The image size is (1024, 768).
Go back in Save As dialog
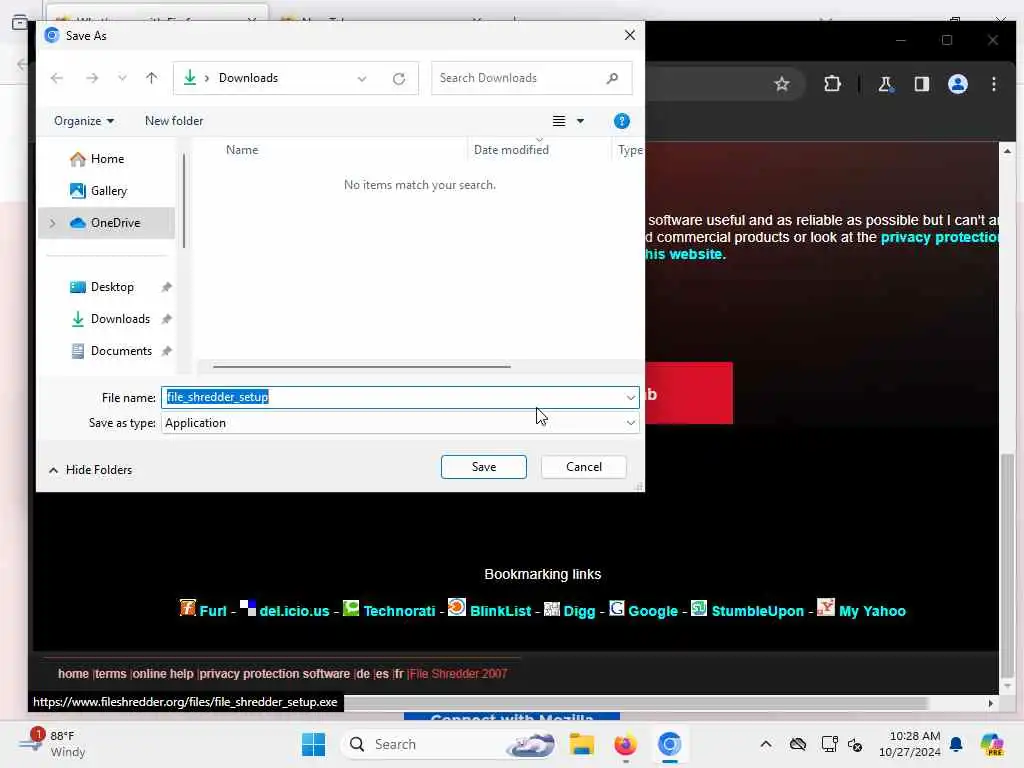coord(57,78)
